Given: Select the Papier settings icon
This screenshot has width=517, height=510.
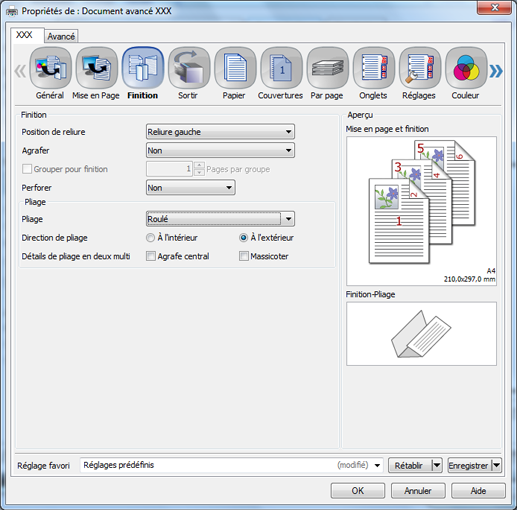Looking at the screenshot, I should click(x=235, y=68).
